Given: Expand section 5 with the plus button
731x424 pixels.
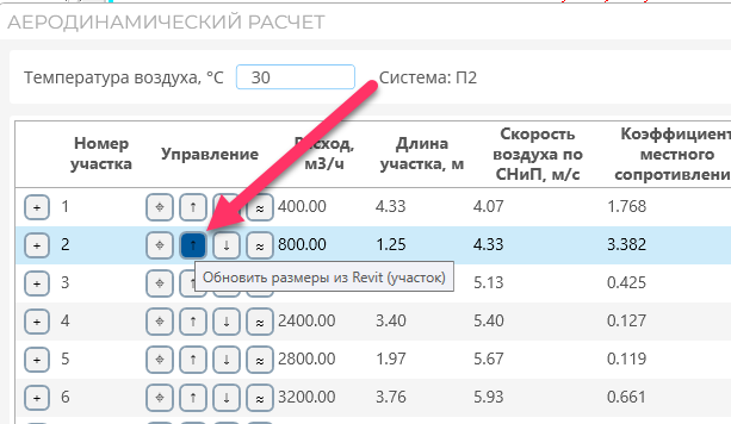Looking at the screenshot, I should (37, 360).
